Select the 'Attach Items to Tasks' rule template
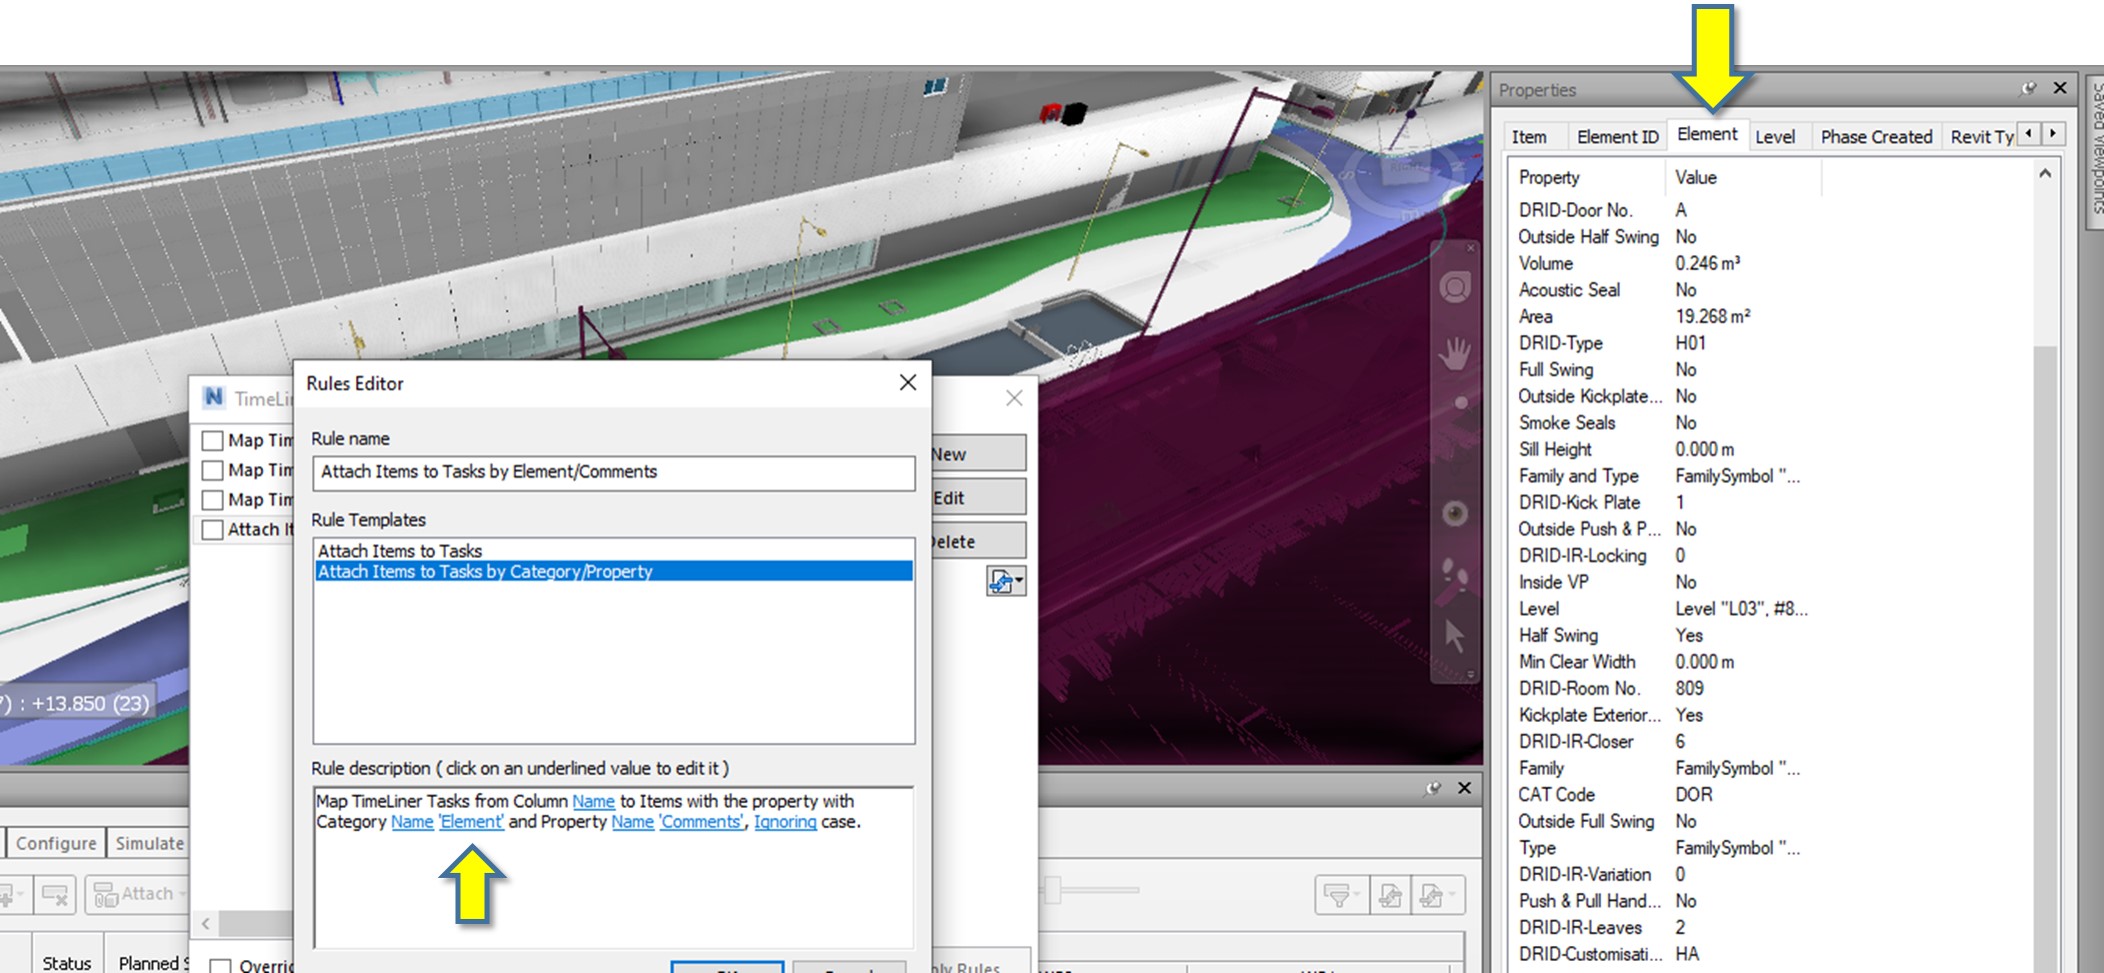 click(400, 550)
